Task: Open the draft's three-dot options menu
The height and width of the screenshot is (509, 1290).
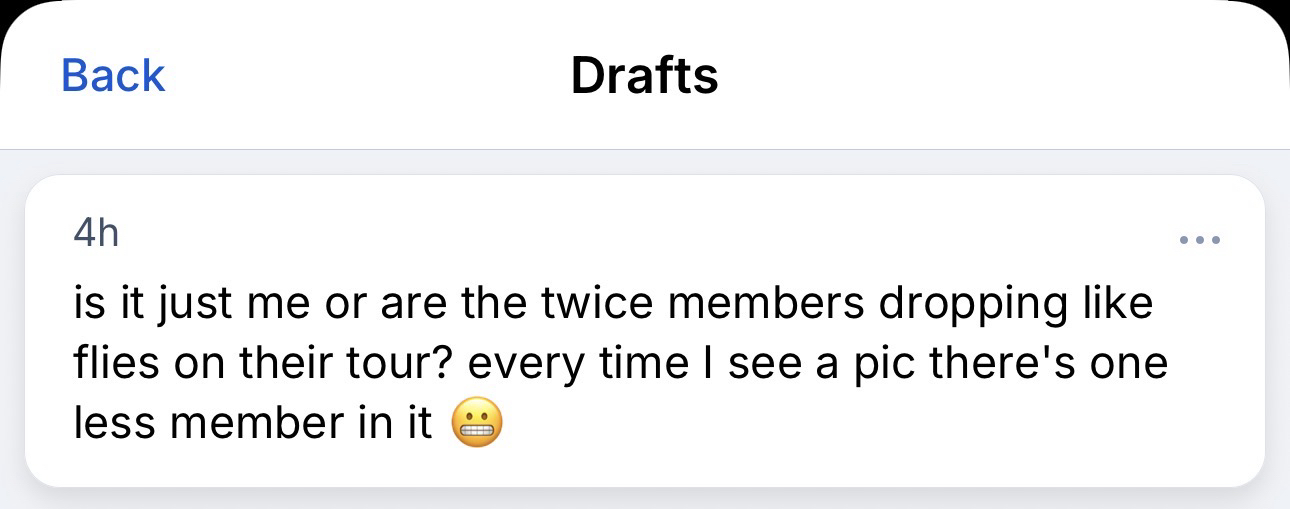Action: click(1200, 240)
